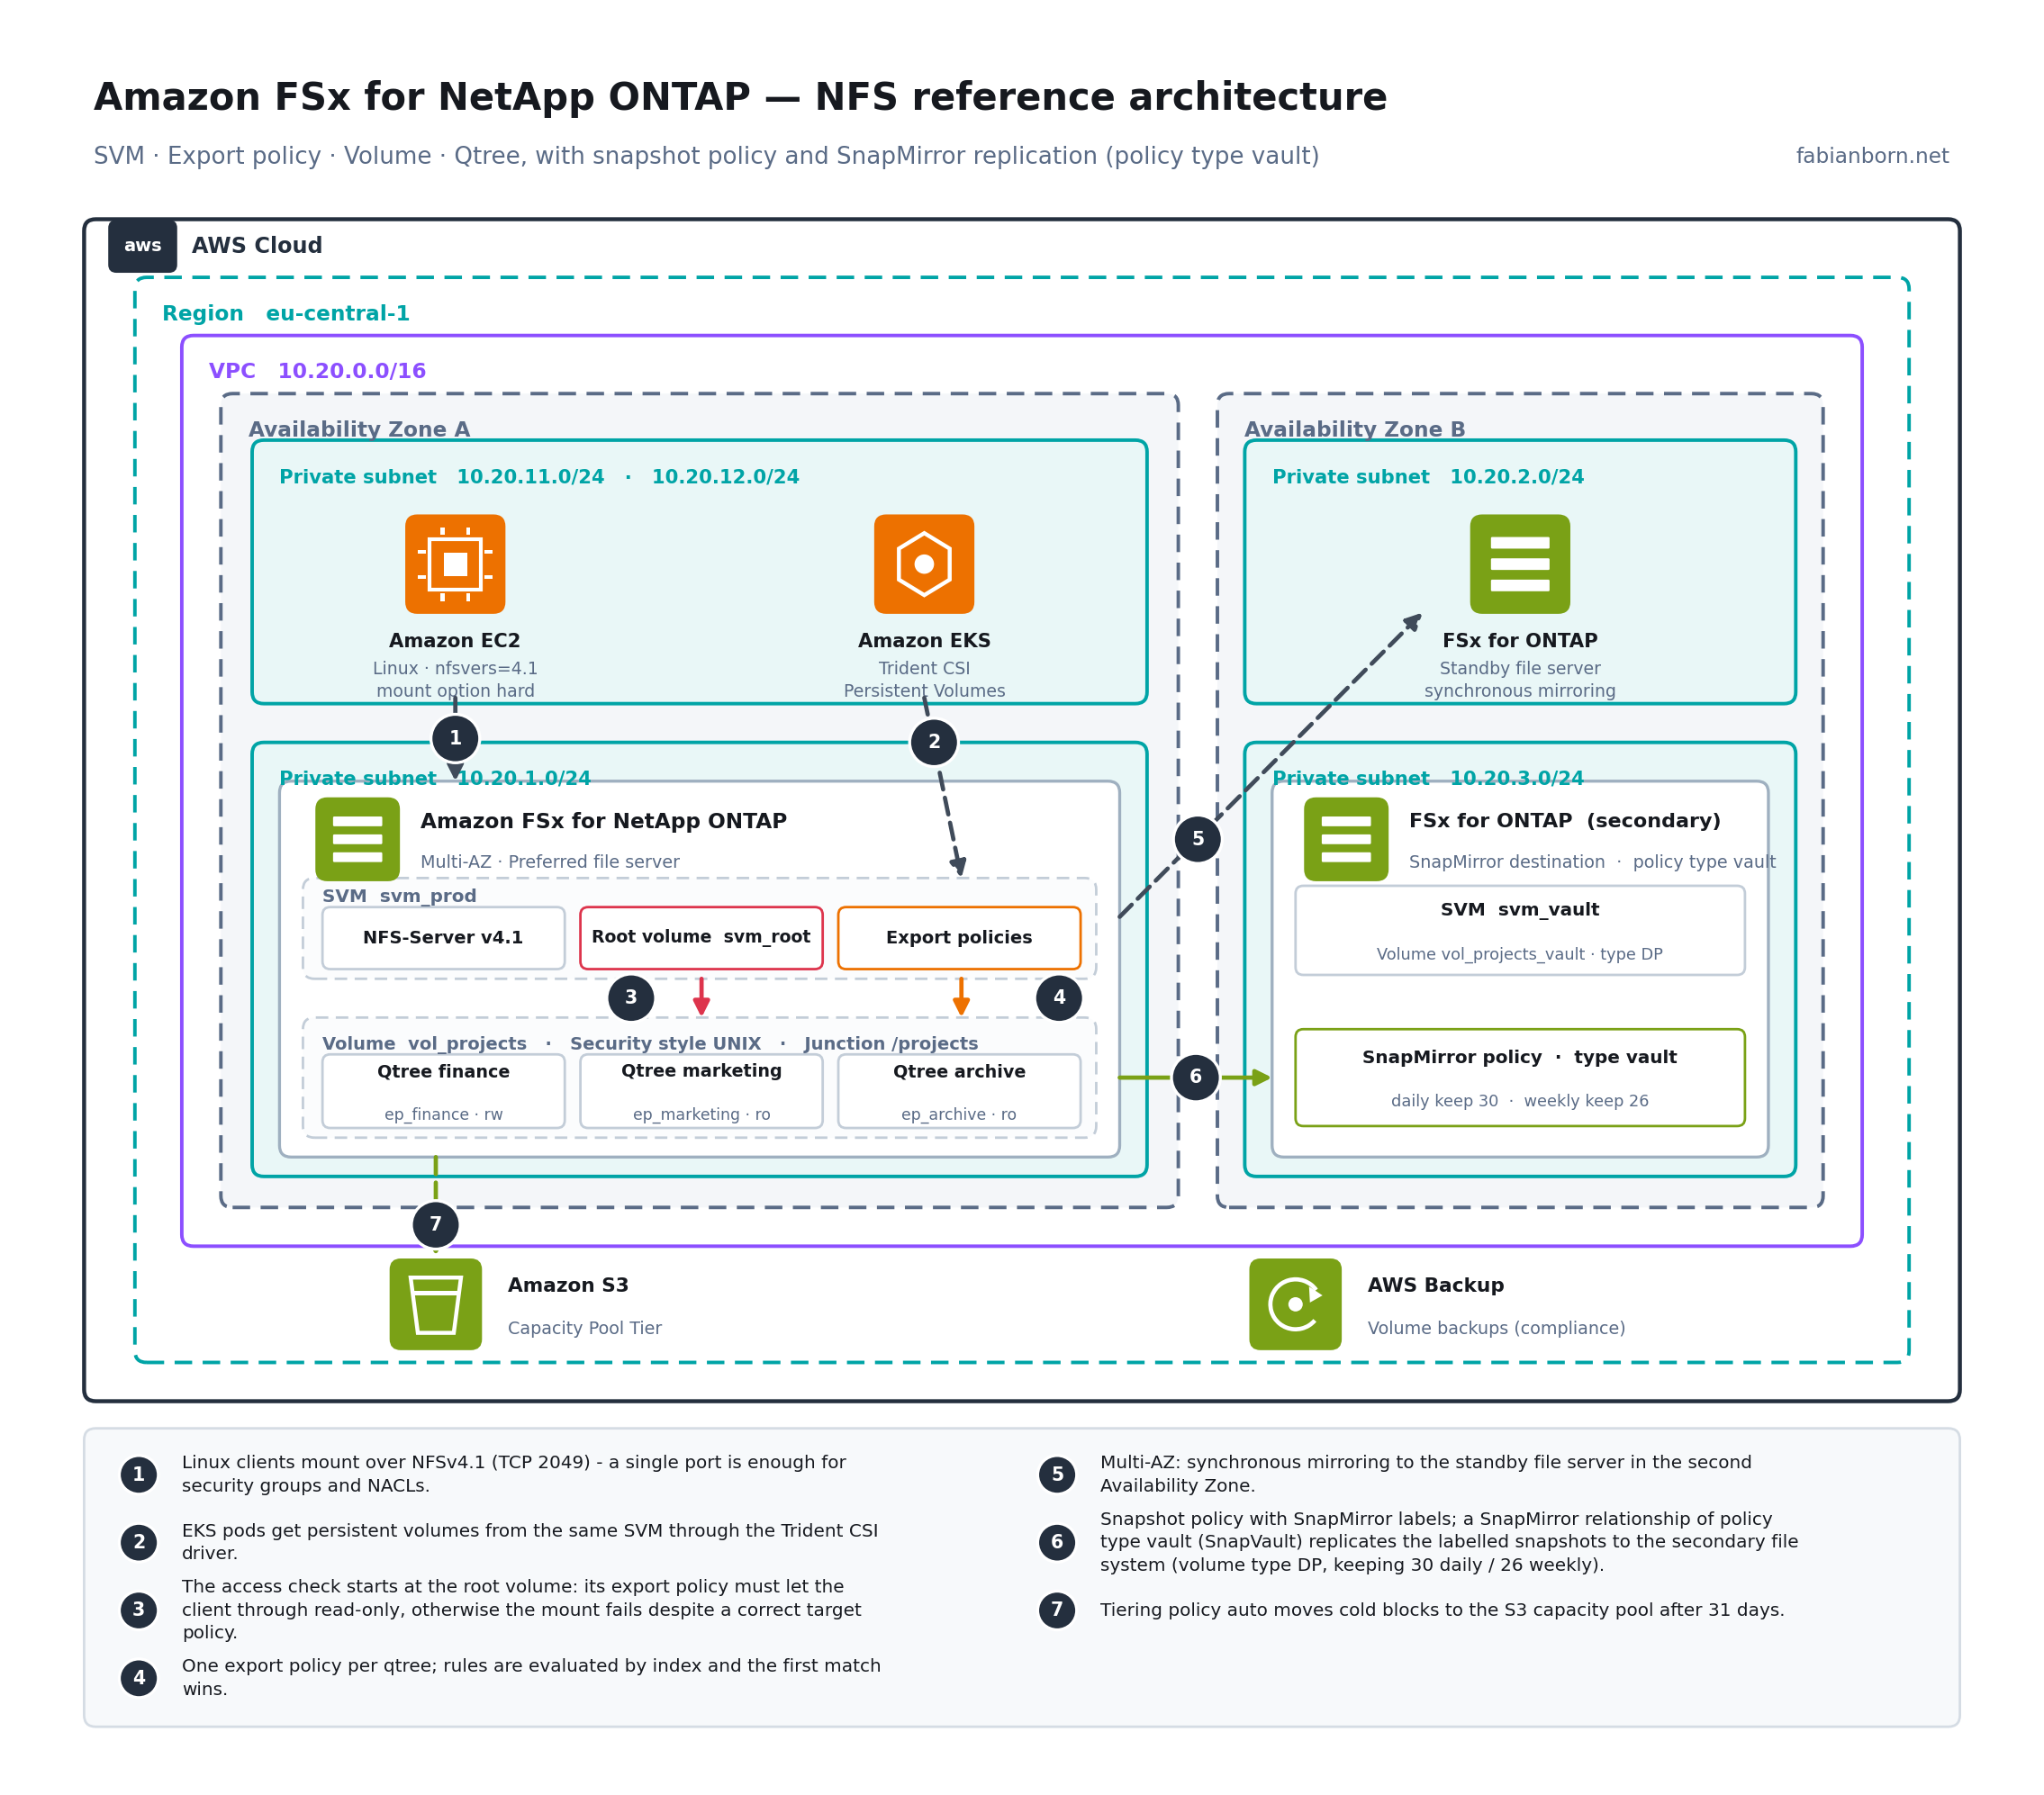Viewport: 2044px width, 1795px height.
Task: Click the Amazon S3 bucket icon
Action: (436, 1304)
